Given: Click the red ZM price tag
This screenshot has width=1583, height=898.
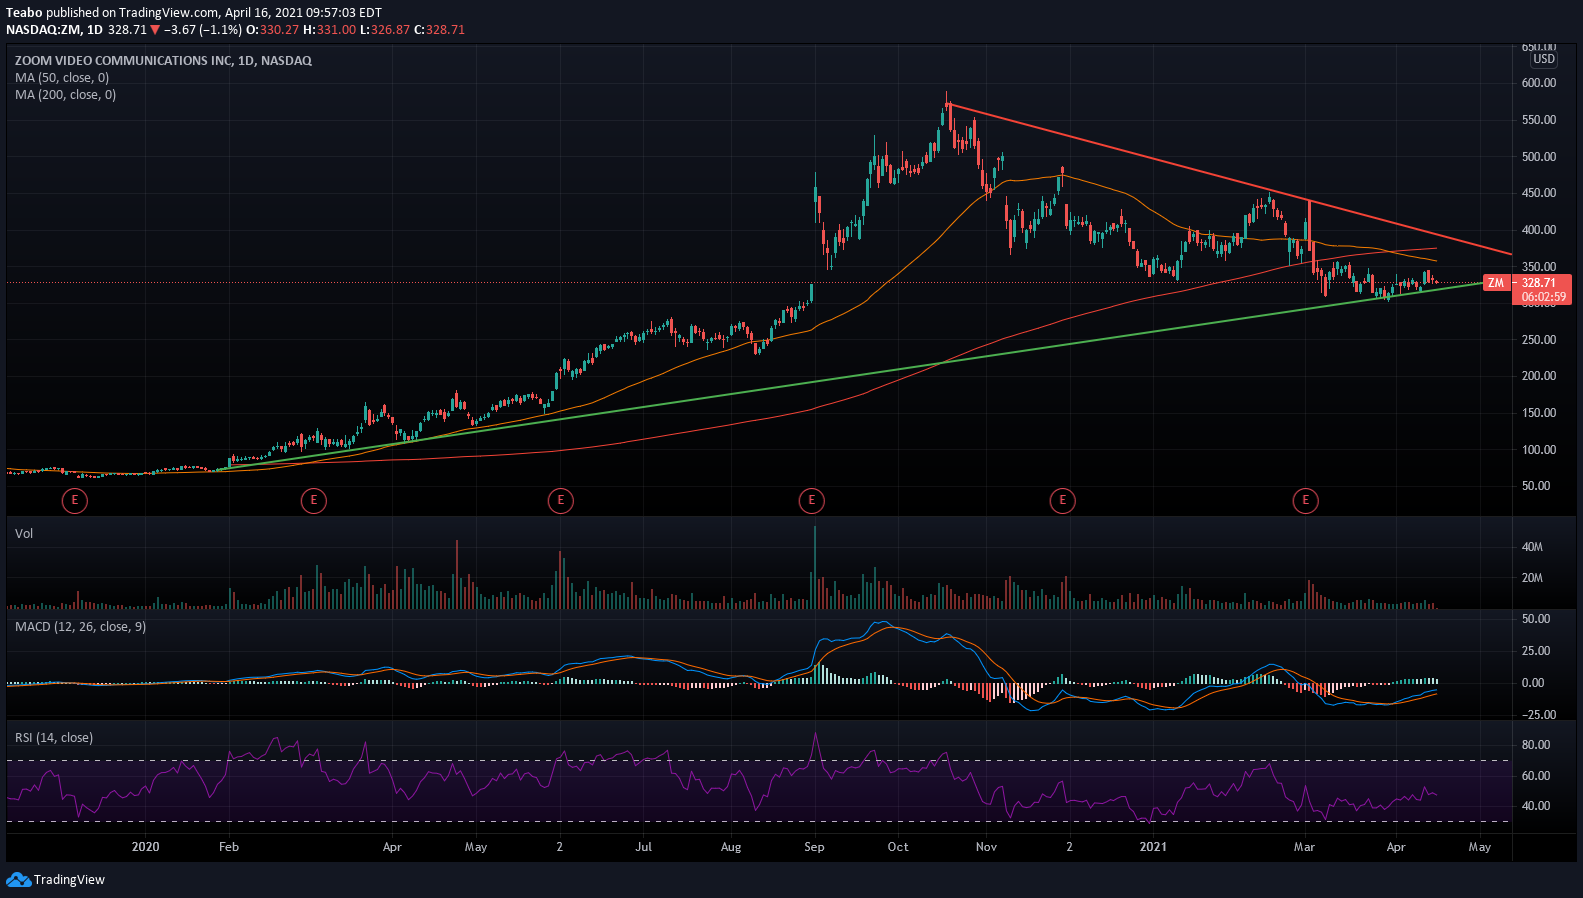Looking at the screenshot, I should point(1496,283).
